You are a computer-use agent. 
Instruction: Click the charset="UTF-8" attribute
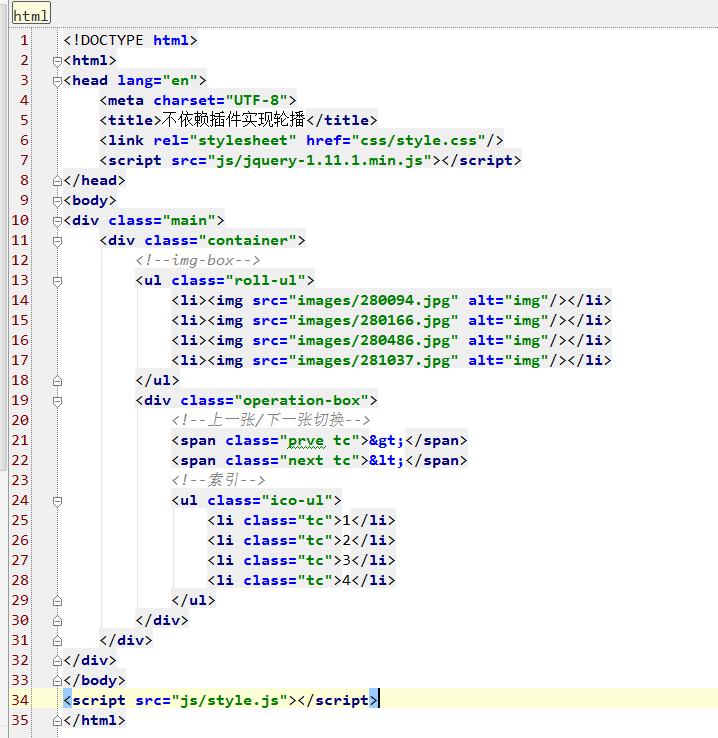tap(220, 100)
